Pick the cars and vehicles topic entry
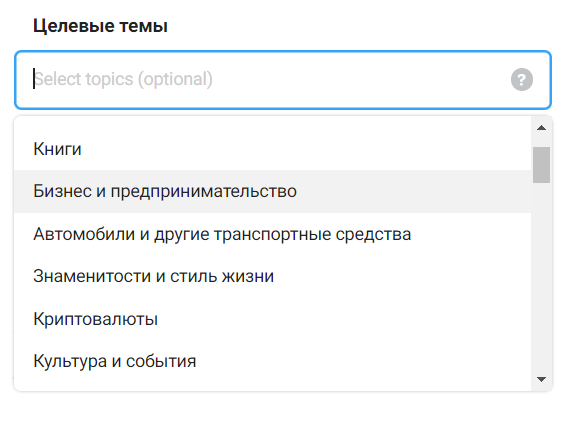This screenshot has width=573, height=422. point(273,234)
